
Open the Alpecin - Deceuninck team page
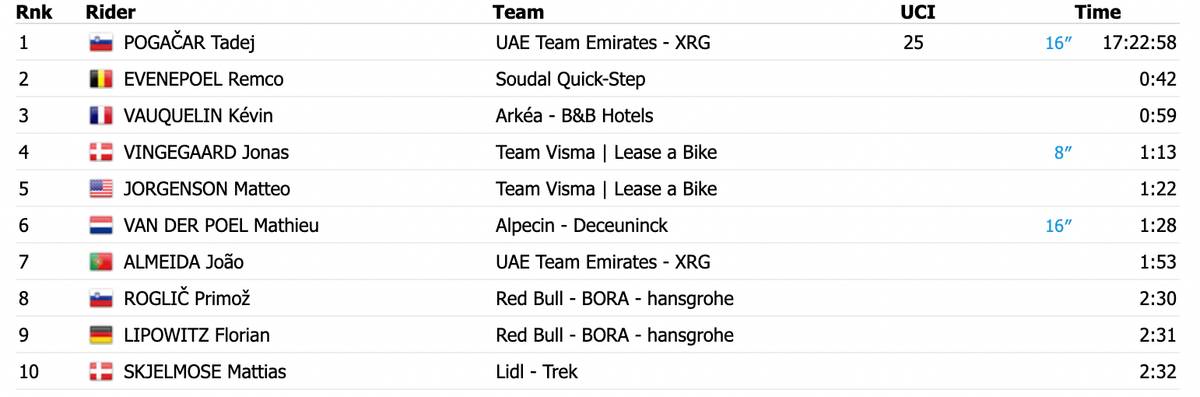582,226
